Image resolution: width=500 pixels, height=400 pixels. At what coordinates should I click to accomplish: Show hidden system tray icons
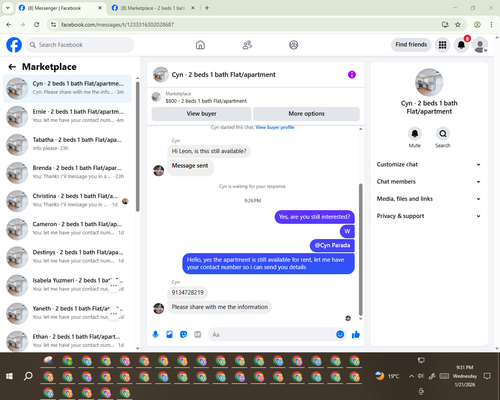click(412, 376)
